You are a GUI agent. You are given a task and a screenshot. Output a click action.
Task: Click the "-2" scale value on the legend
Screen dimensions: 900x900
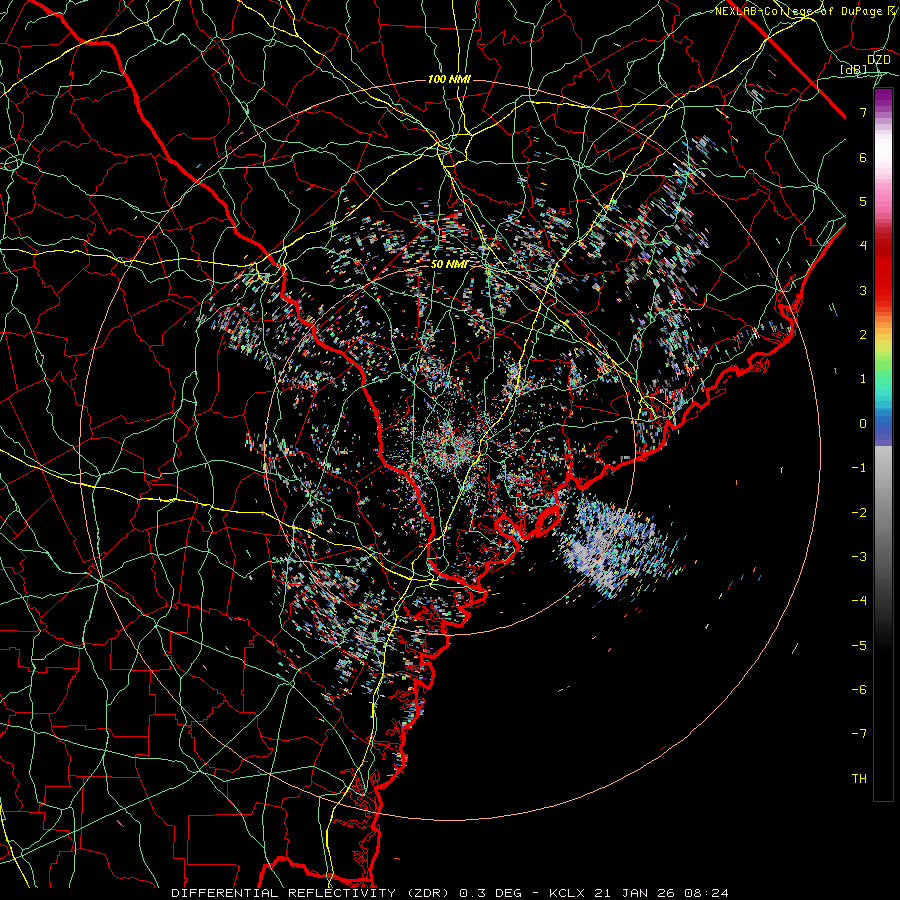(x=859, y=513)
